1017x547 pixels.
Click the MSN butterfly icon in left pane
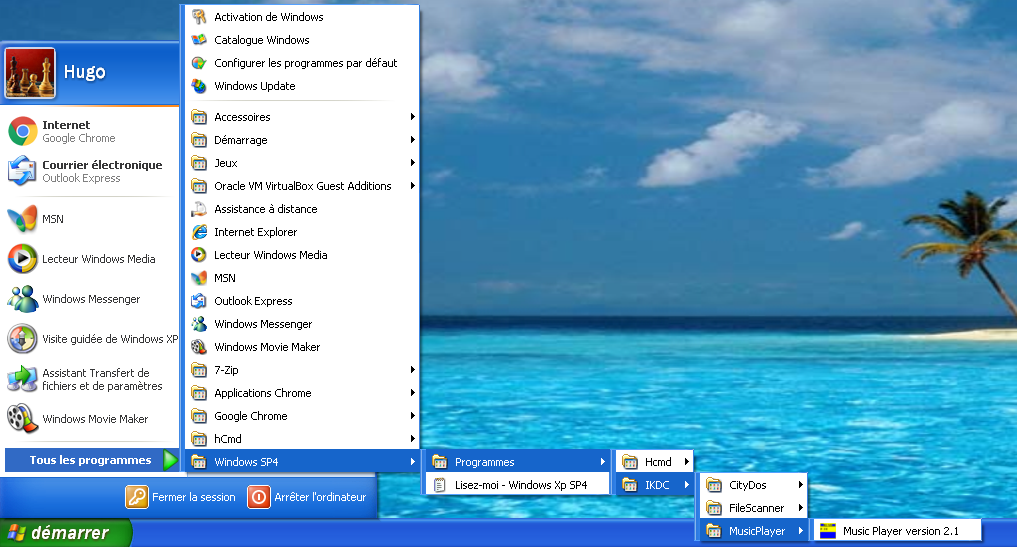pos(23,219)
